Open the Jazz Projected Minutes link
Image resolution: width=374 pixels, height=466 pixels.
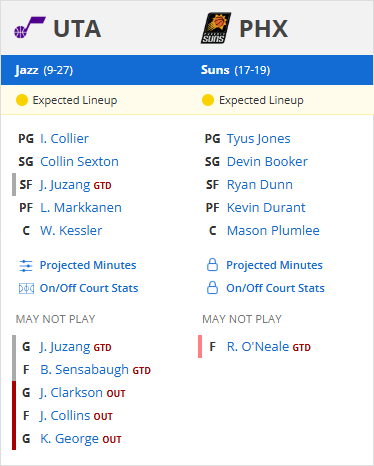88,265
